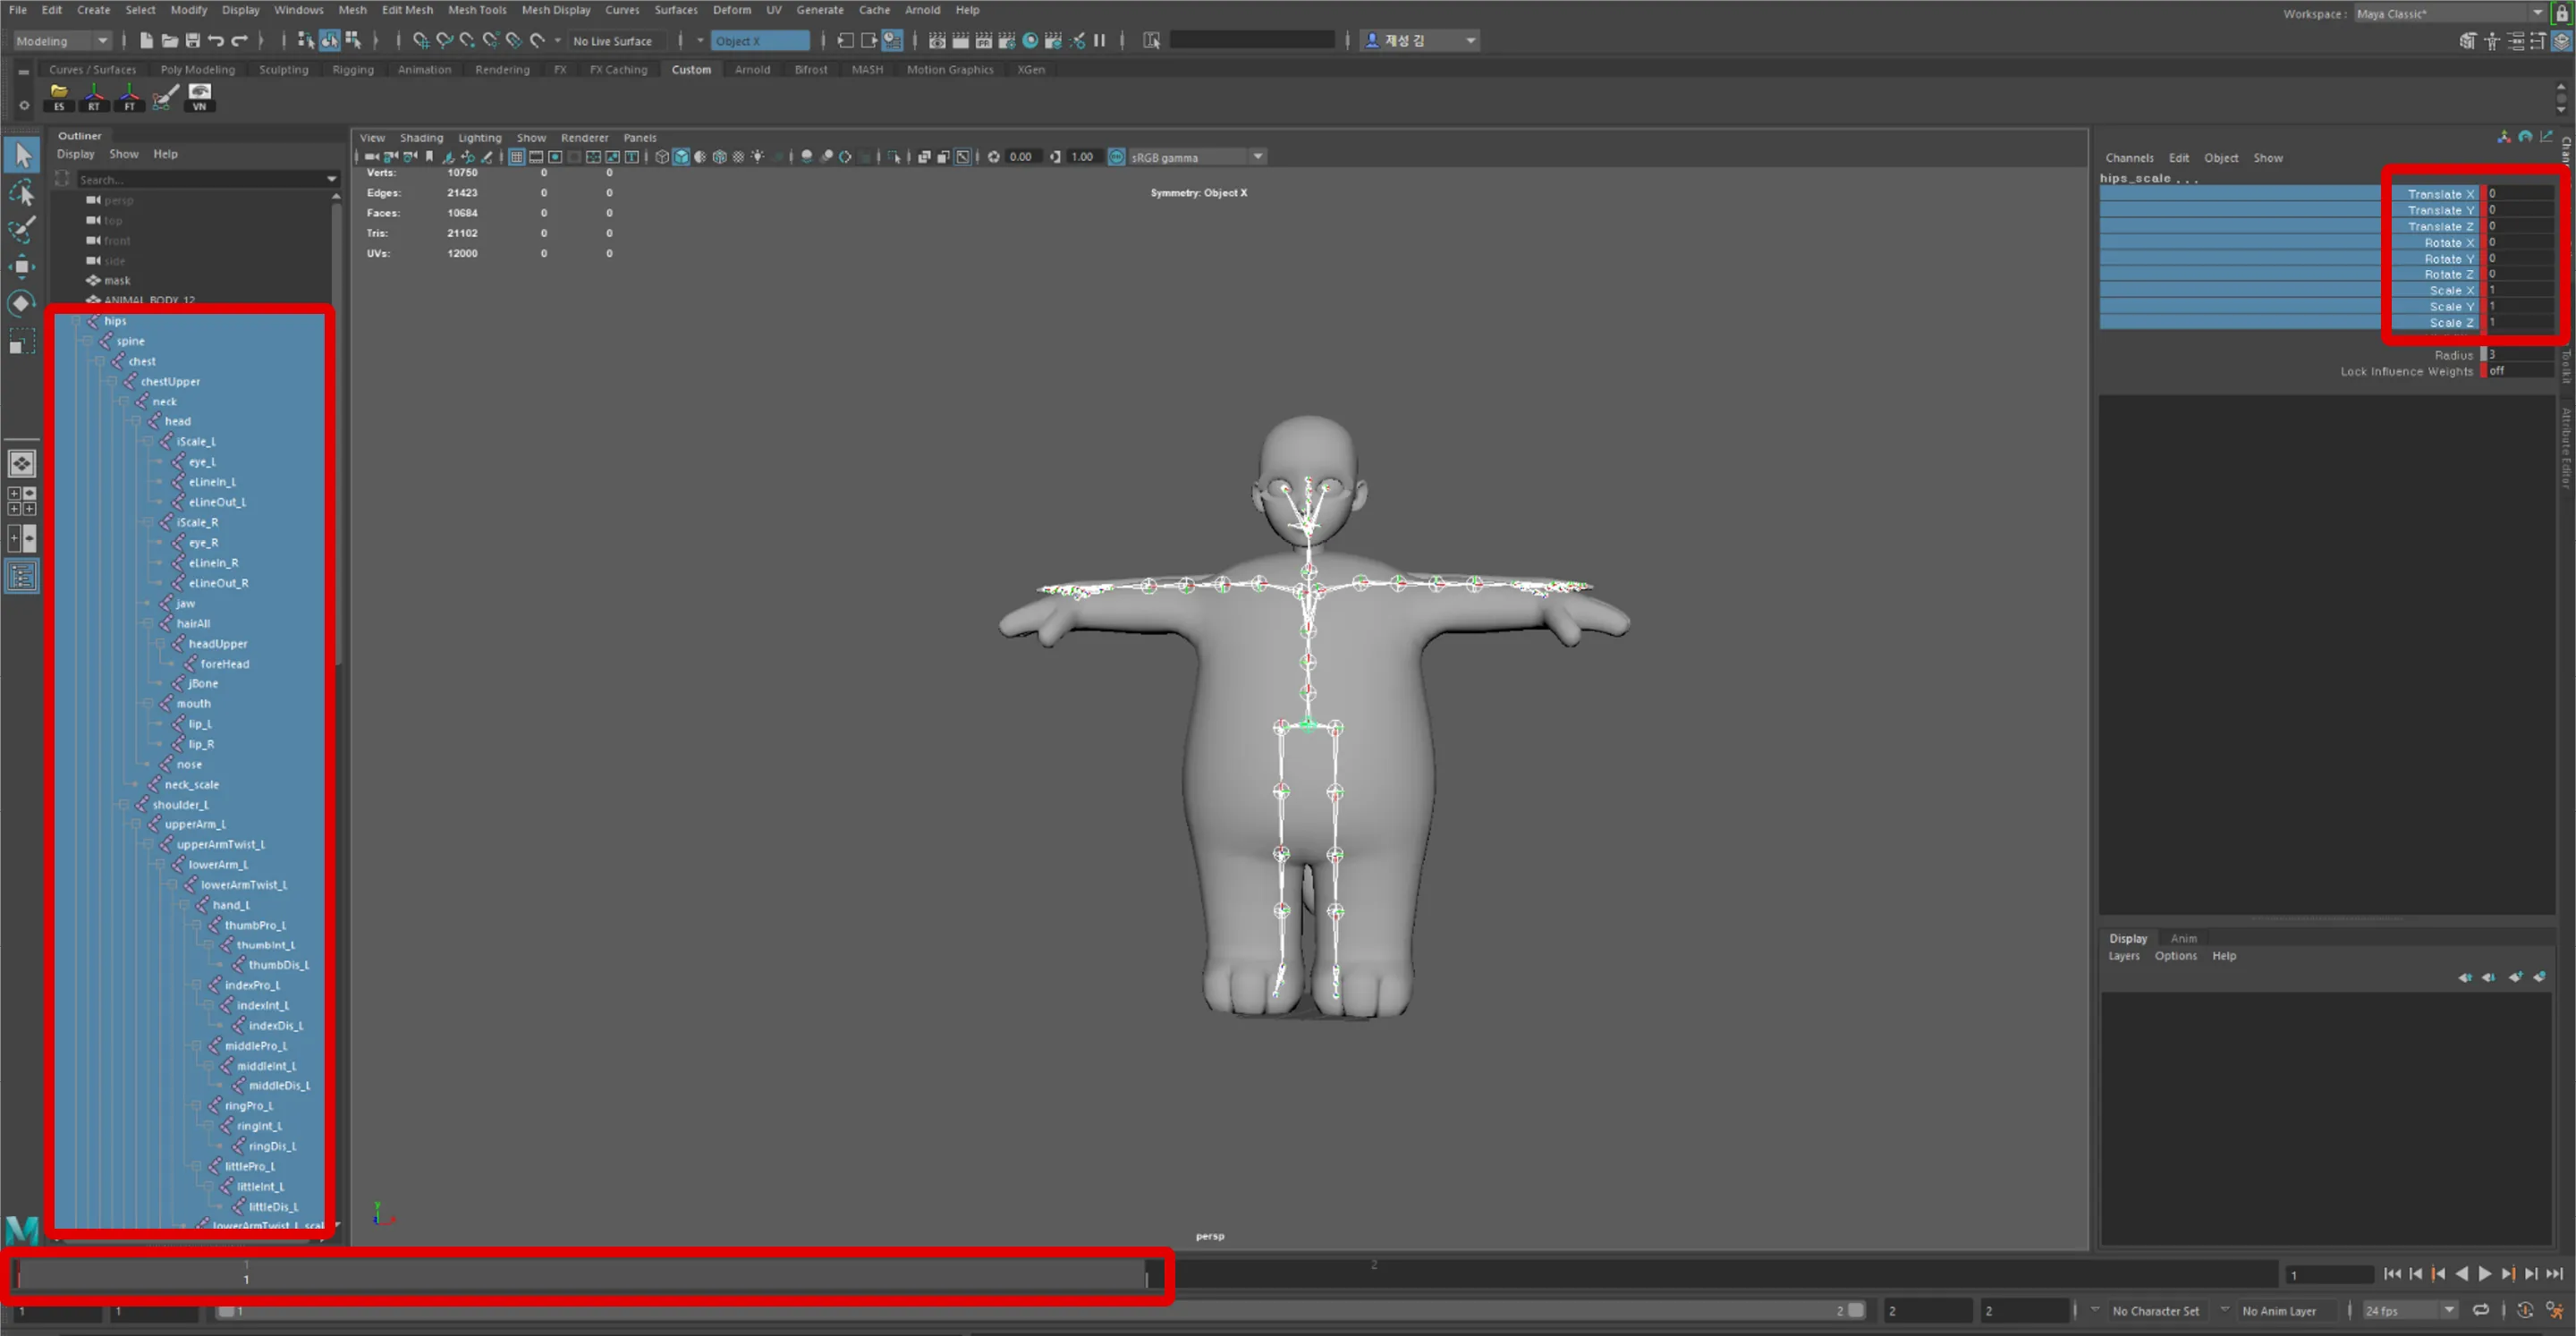Toggle the Channel Box layer editor icon
Viewport: 2576px width, 1336px height.
(x=2562, y=41)
